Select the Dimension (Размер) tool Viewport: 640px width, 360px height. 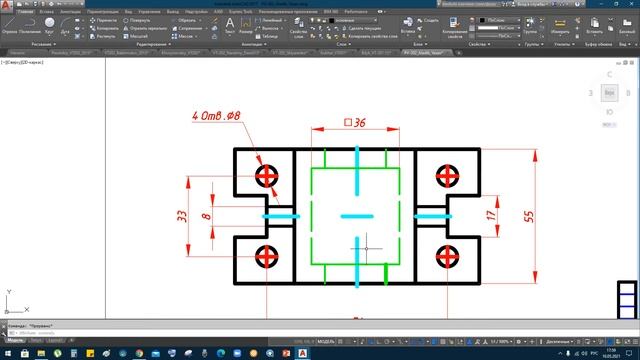click(x=246, y=25)
